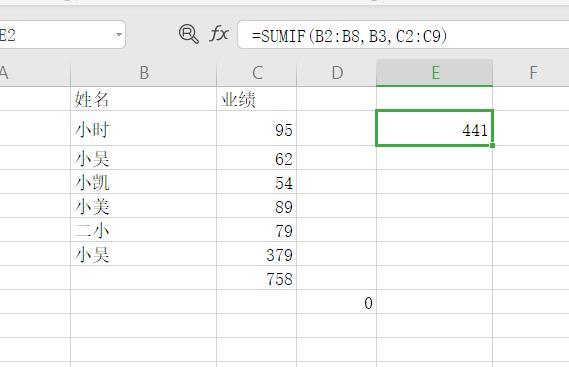Select the cell with name 二小

click(144, 230)
